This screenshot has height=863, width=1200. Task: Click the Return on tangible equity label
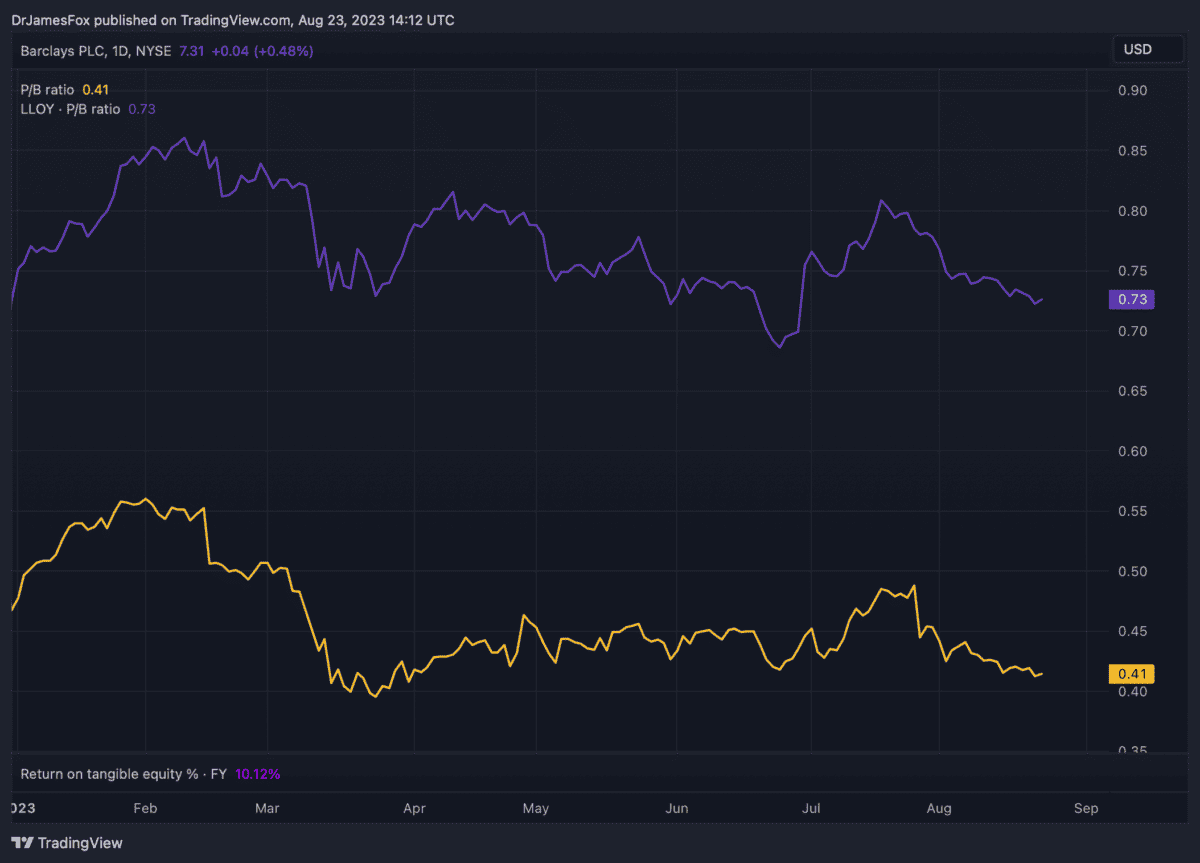124,774
